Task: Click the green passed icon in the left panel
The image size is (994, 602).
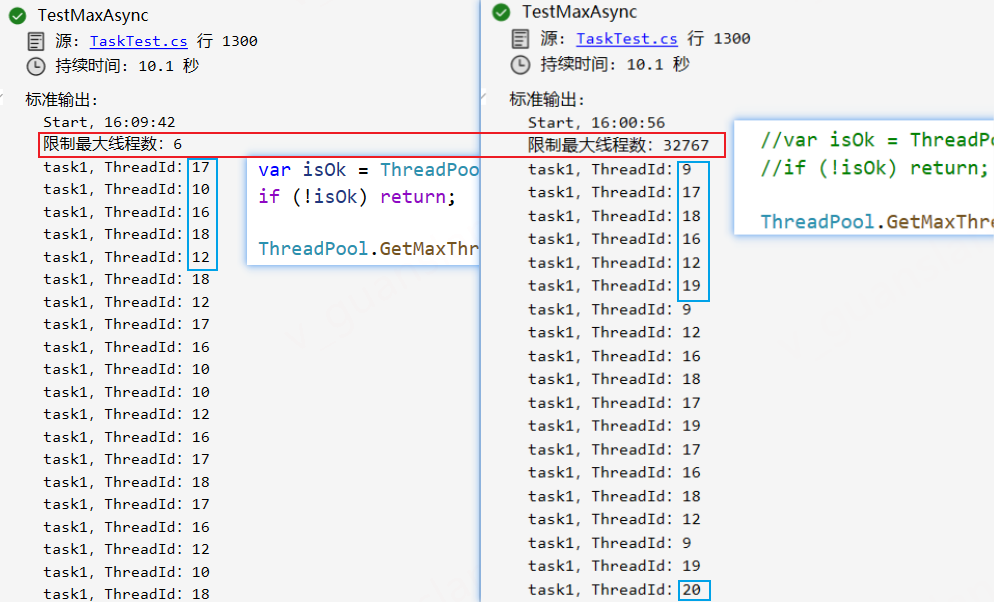Action: click(x=17, y=15)
